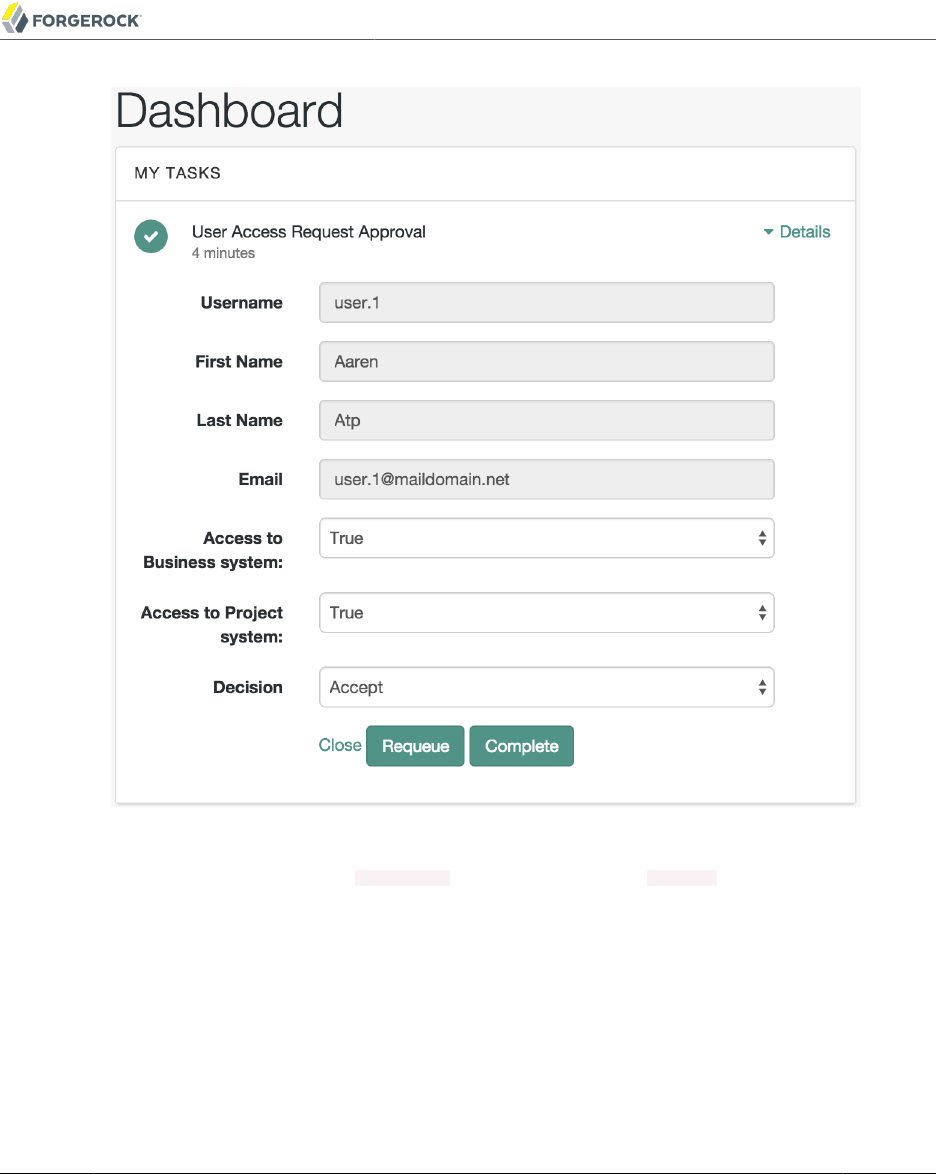Click the 4 minutes timestamp
Screen dimensions: 936x1174
pyautogui.click(x=223, y=253)
